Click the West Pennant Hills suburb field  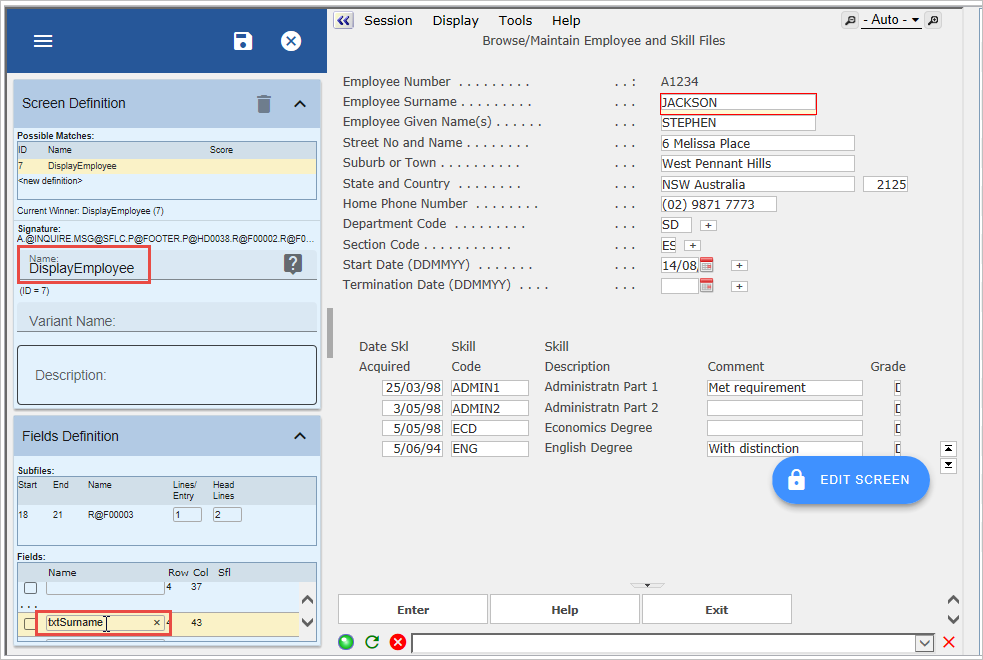(757, 164)
